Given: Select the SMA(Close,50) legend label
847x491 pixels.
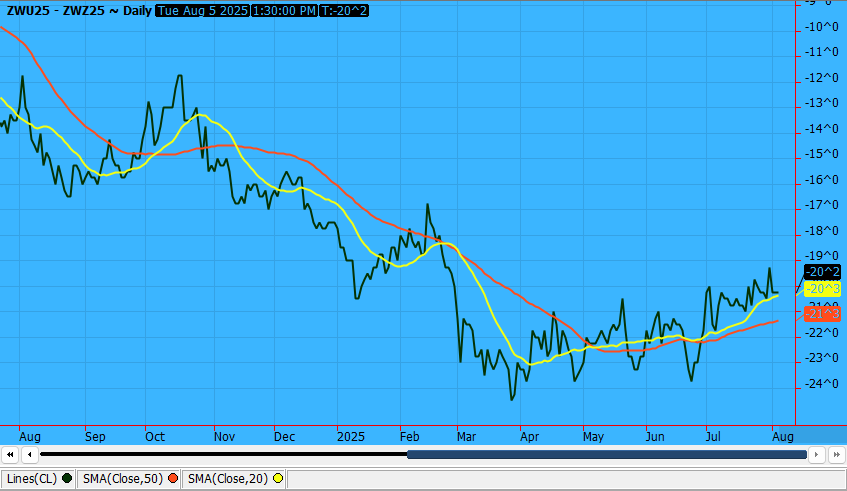Looking at the screenshot, I should coord(125,479).
